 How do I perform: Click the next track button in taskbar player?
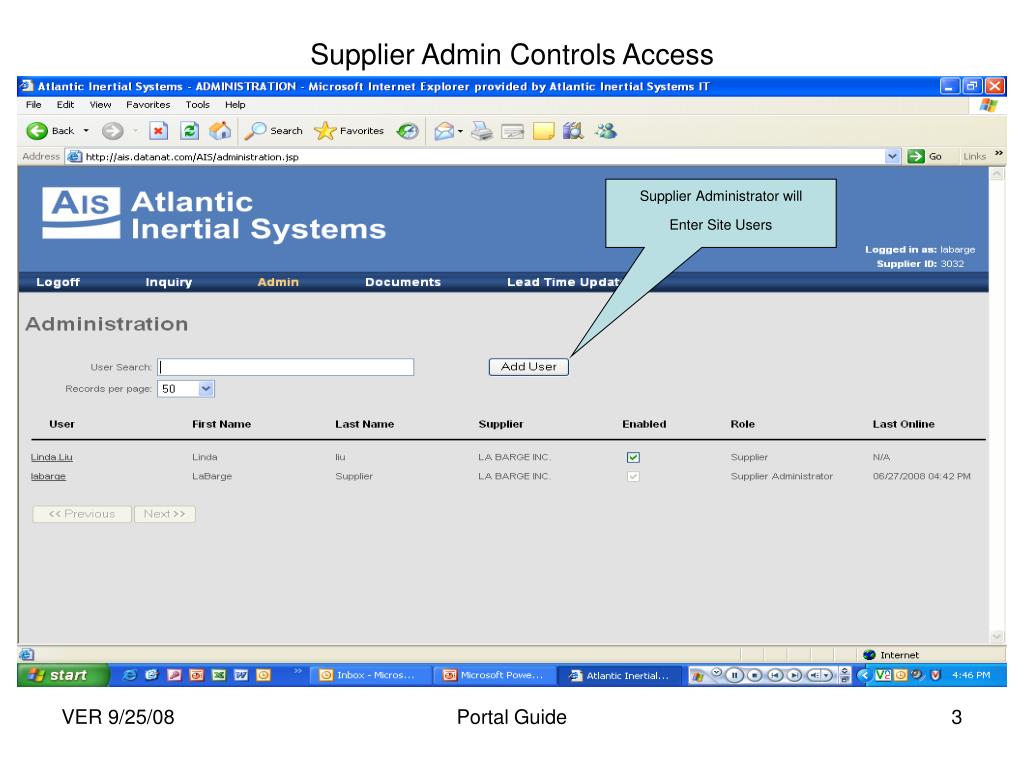pos(794,675)
